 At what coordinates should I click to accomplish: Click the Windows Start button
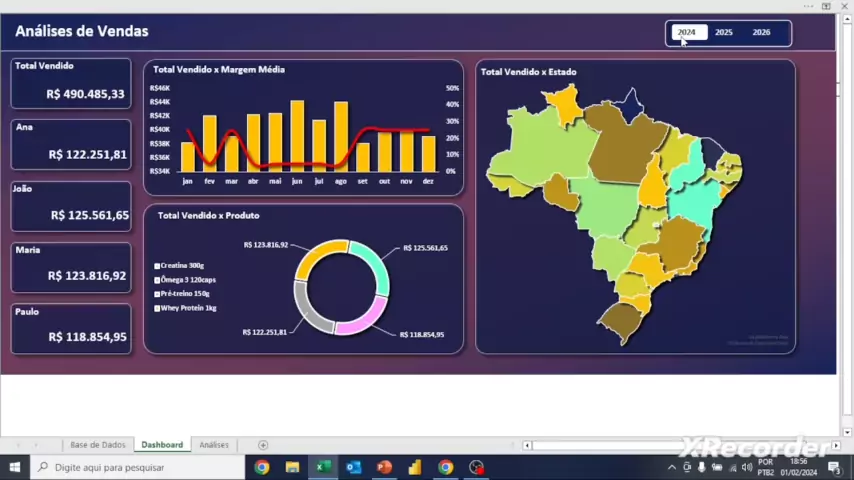pyautogui.click(x=15, y=467)
